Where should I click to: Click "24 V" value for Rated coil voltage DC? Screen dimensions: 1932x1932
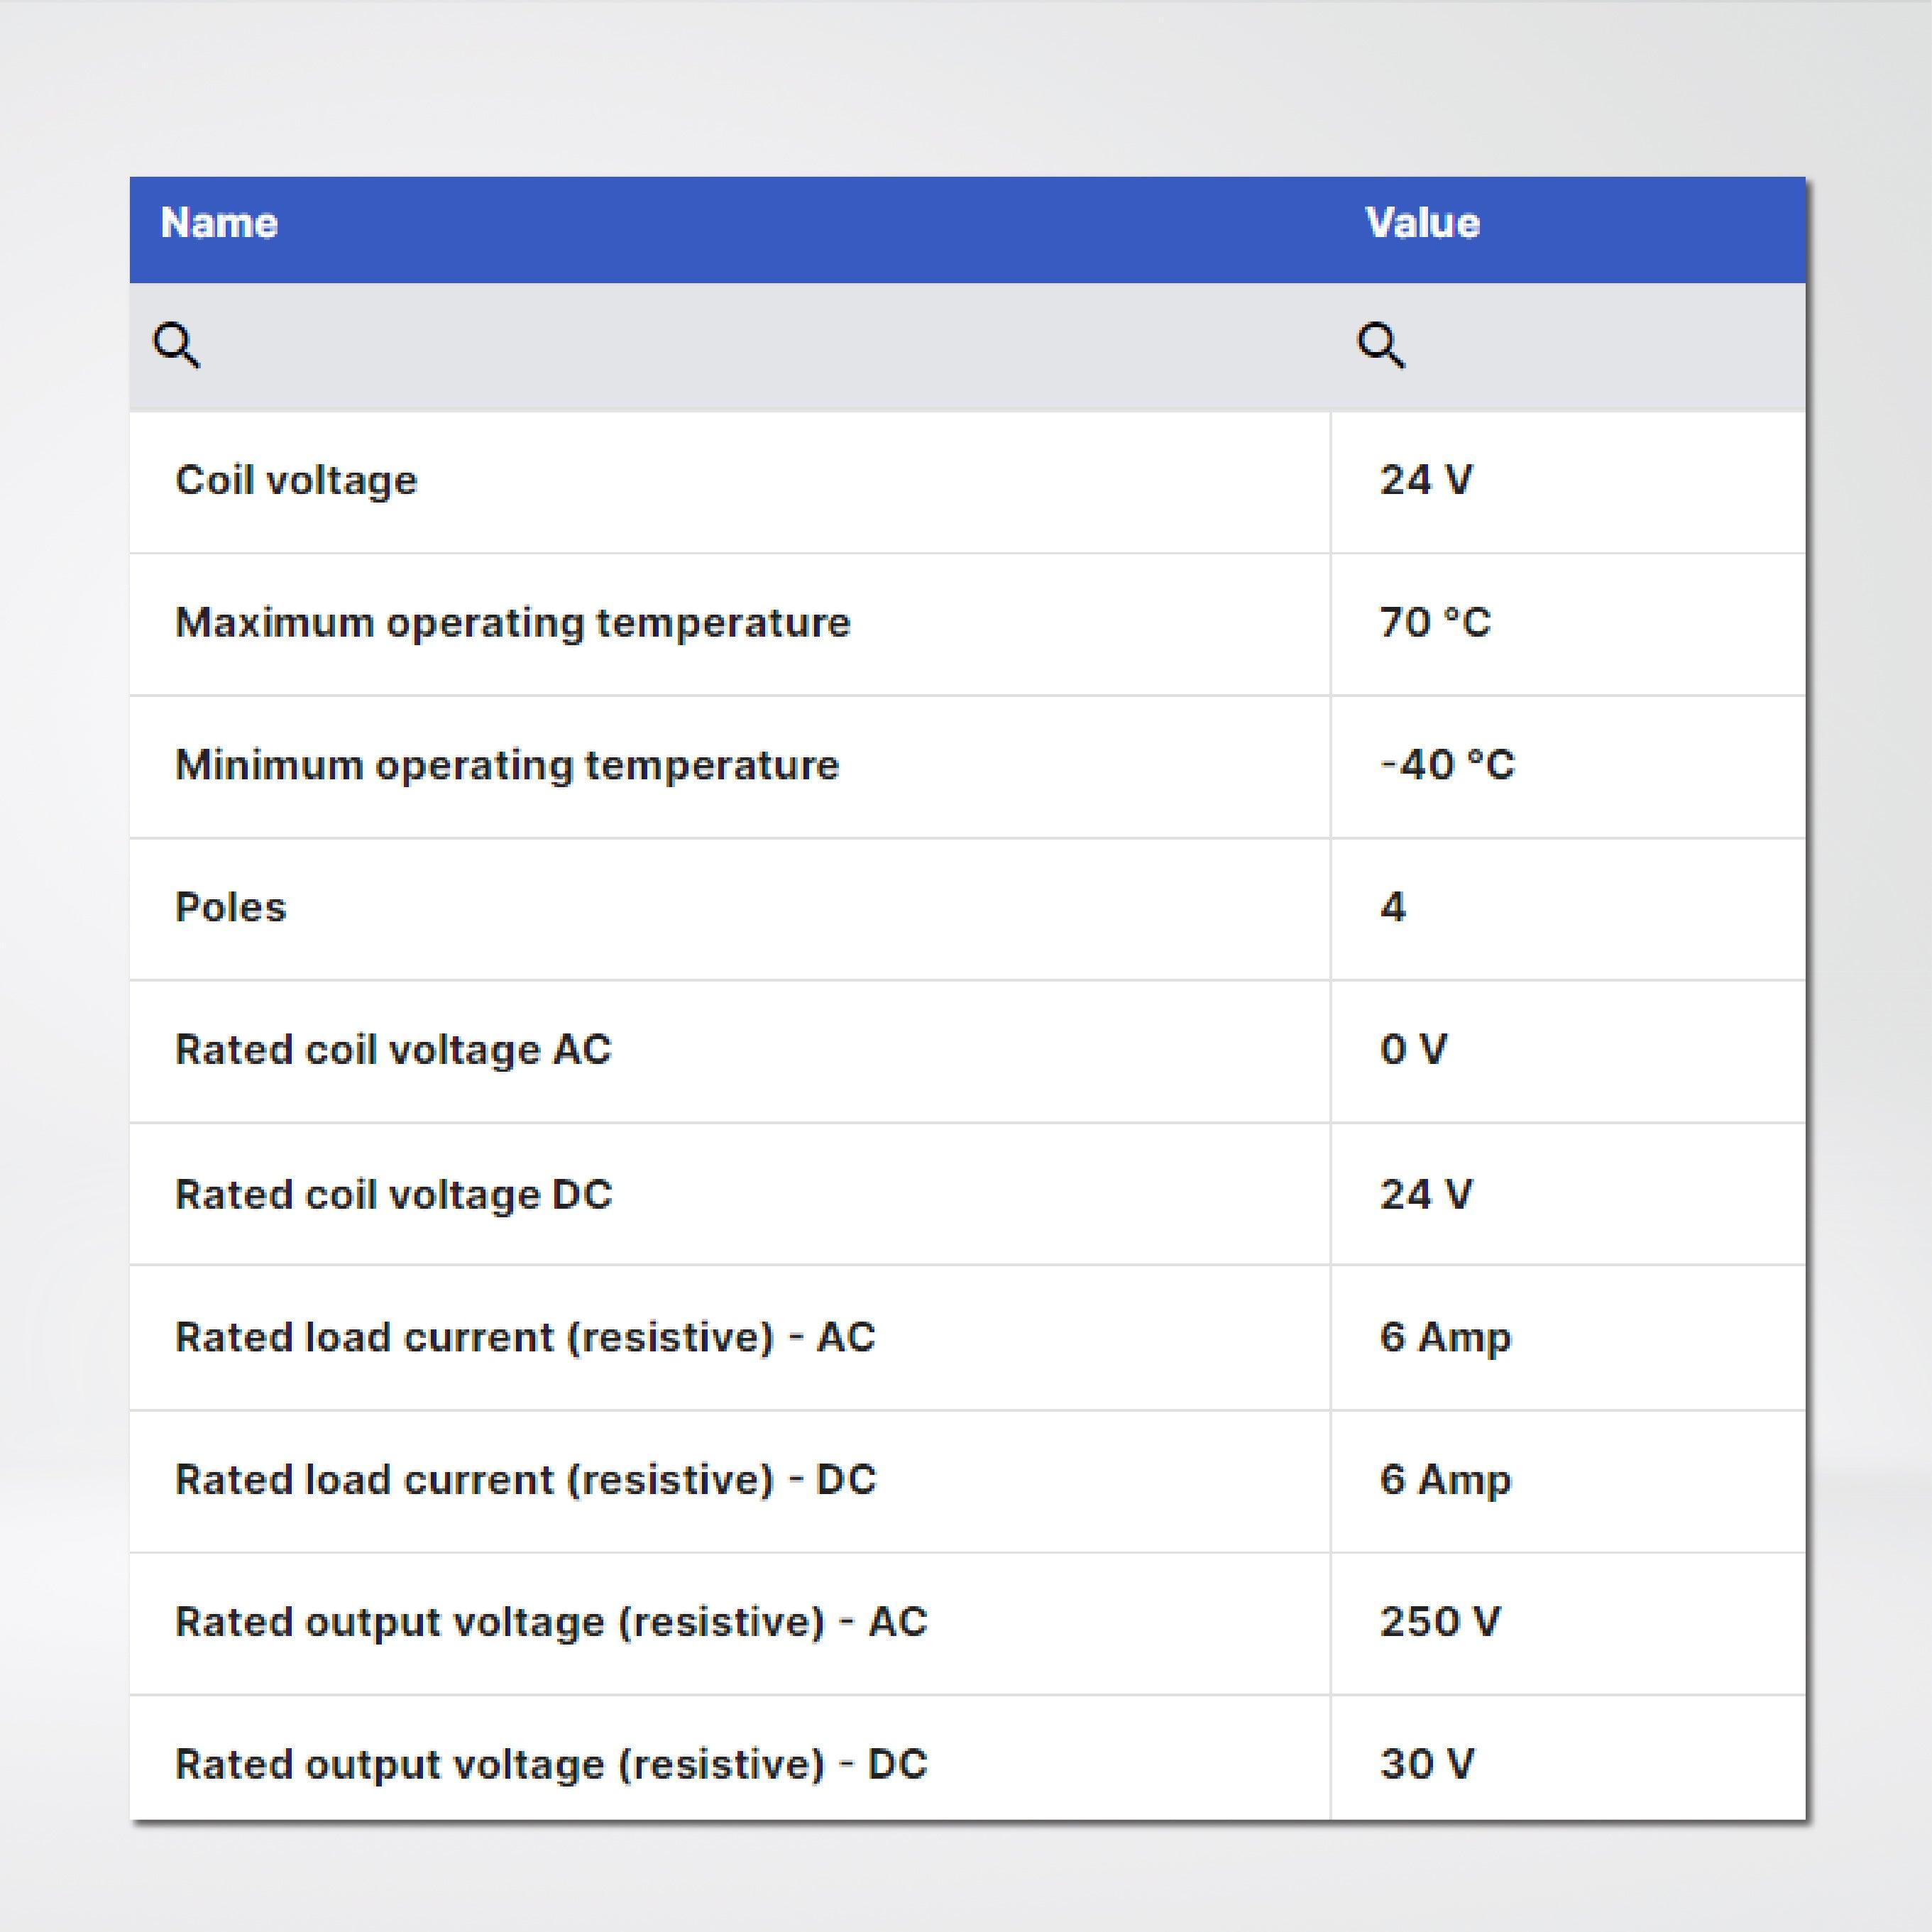1426,1195
